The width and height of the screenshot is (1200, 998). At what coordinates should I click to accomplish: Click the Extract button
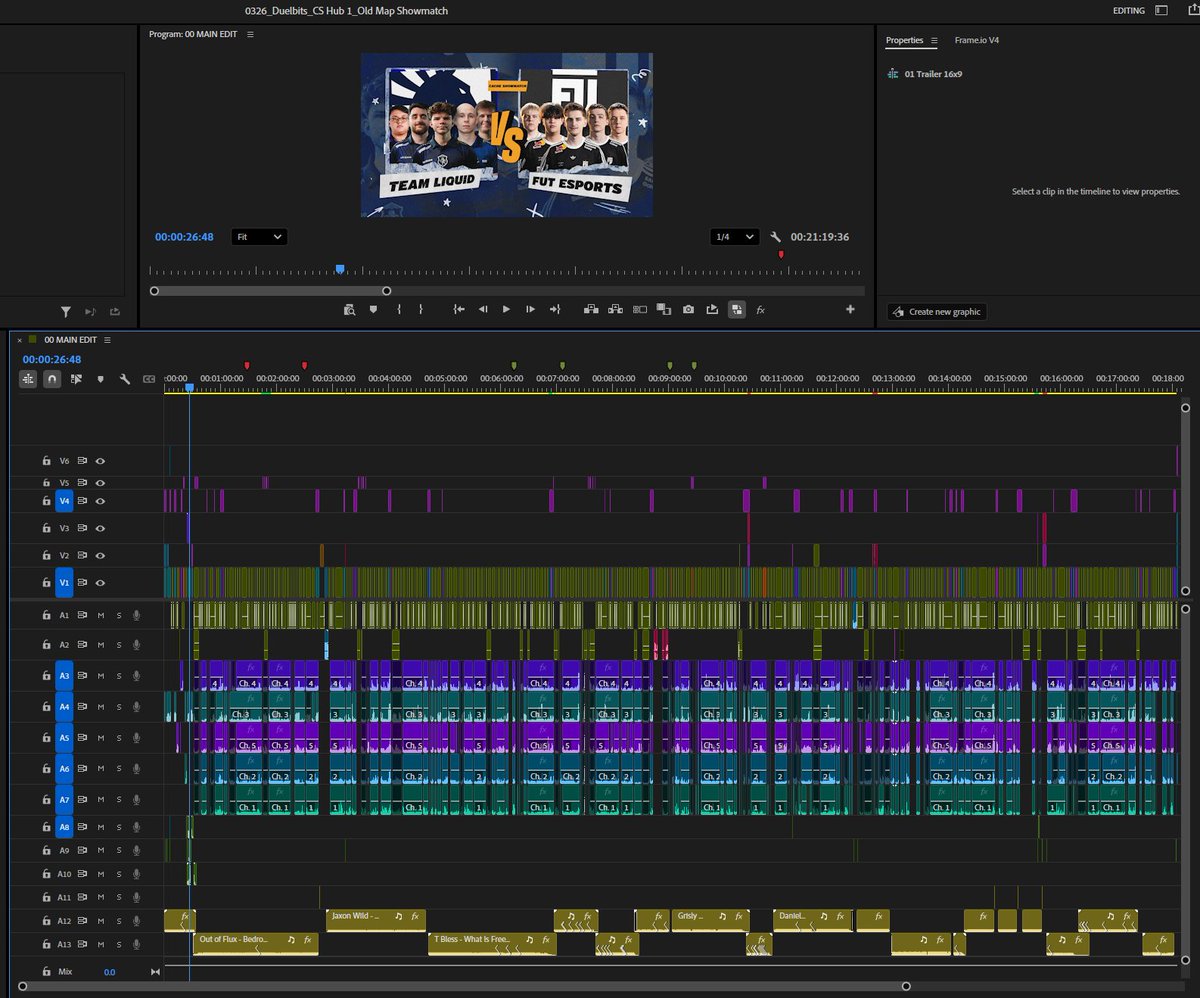tap(615, 310)
